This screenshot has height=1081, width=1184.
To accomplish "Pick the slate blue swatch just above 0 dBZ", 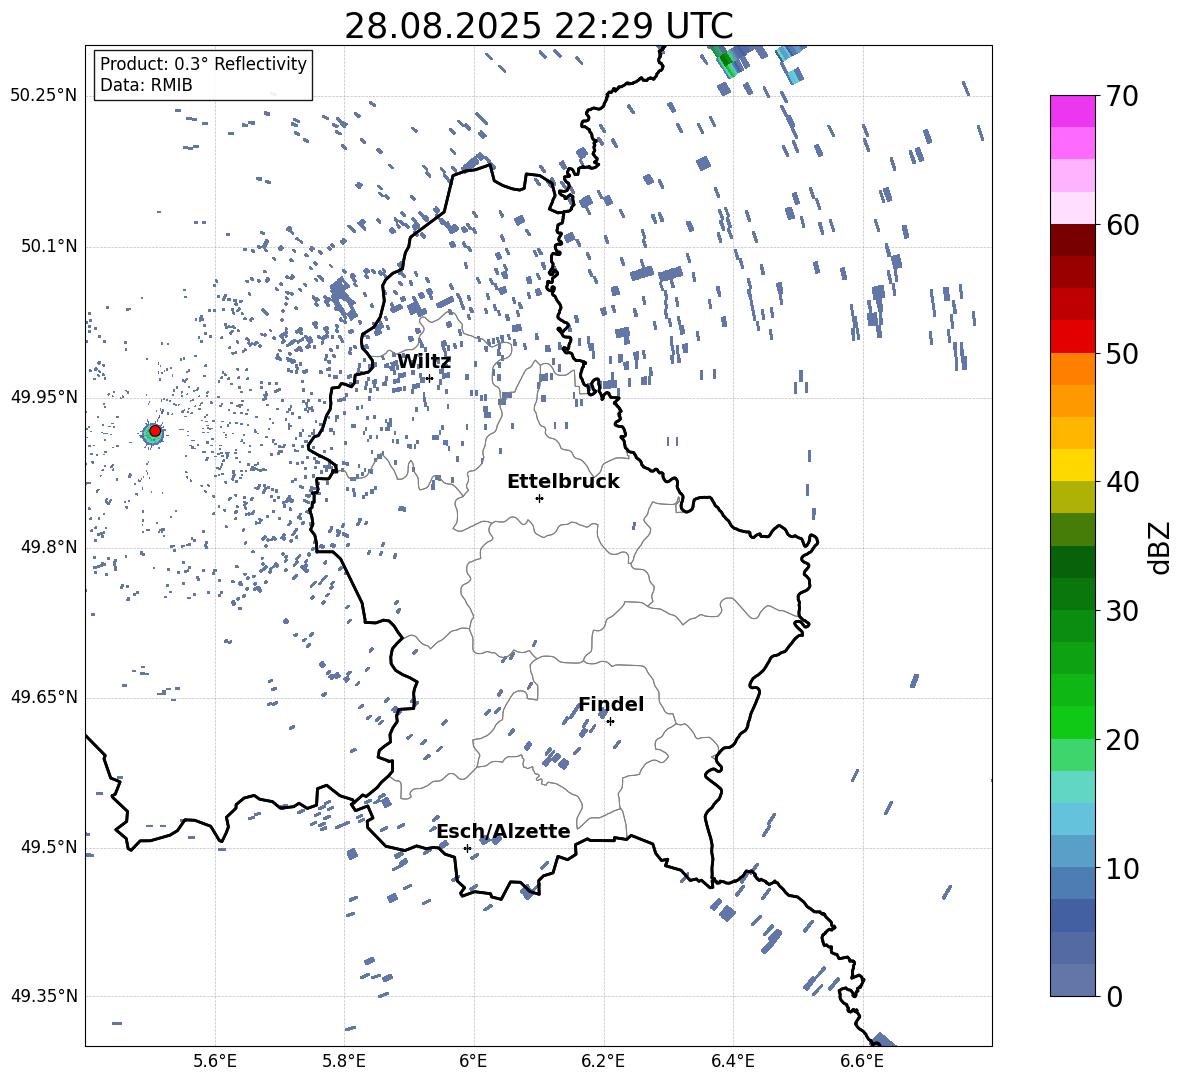I will pyautogui.click(x=1072, y=980).
